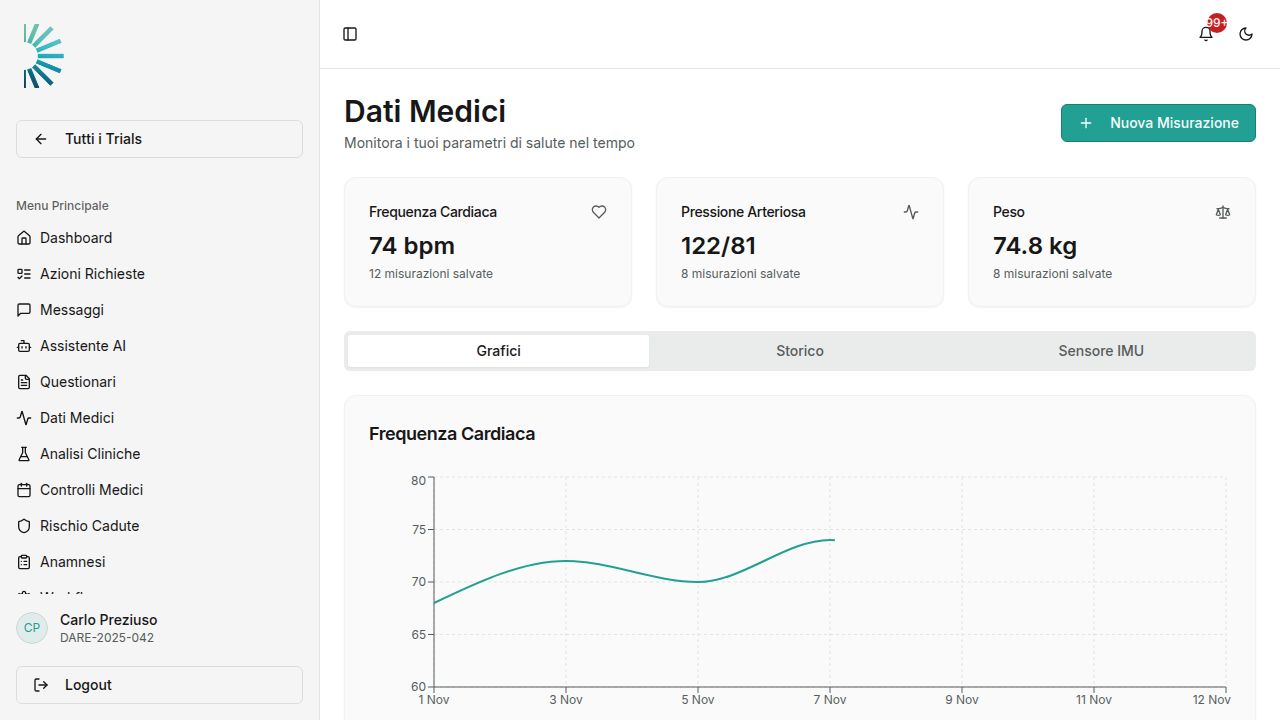Image resolution: width=1280 pixels, height=720 pixels.
Task: Click the Dati Medici page heading
Action: coord(425,111)
